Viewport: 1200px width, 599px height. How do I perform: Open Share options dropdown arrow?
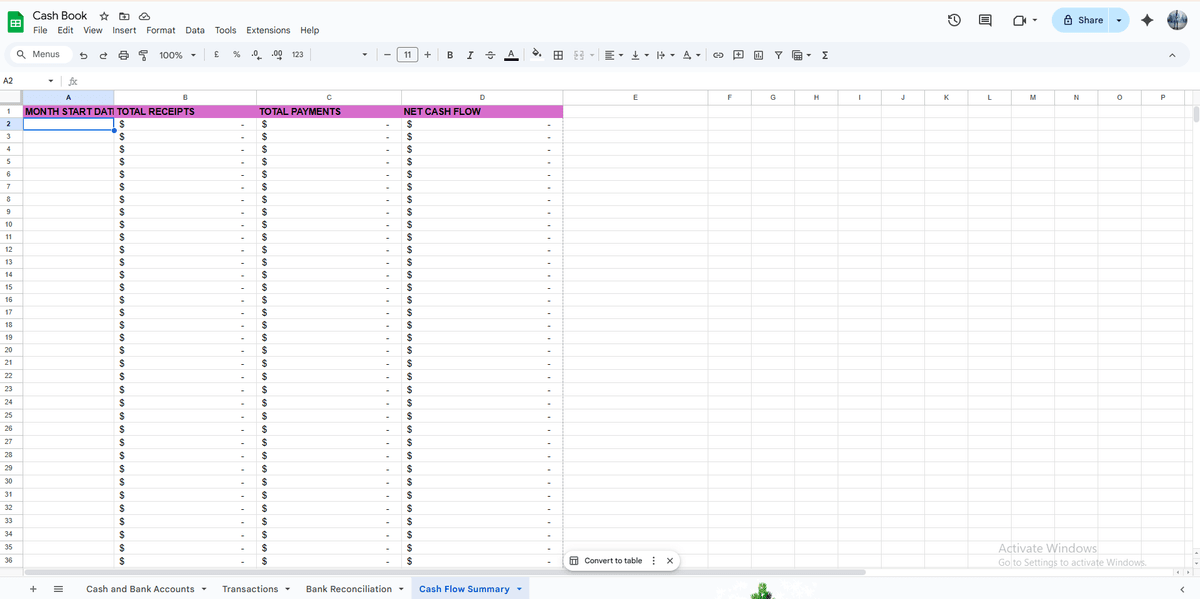coord(1119,20)
